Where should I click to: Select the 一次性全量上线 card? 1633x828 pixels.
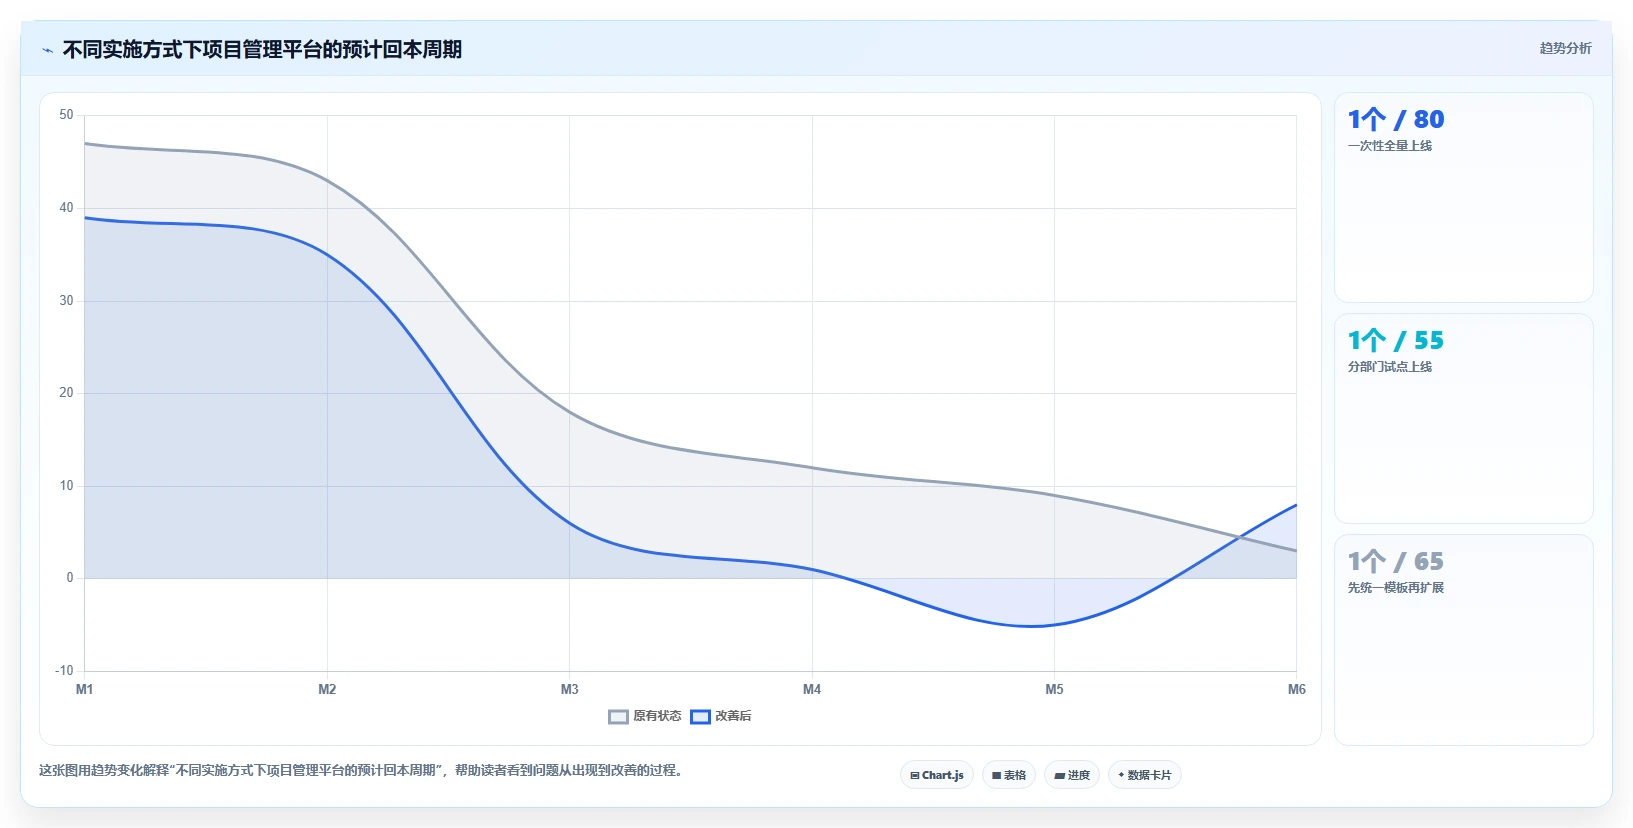coord(1463,197)
